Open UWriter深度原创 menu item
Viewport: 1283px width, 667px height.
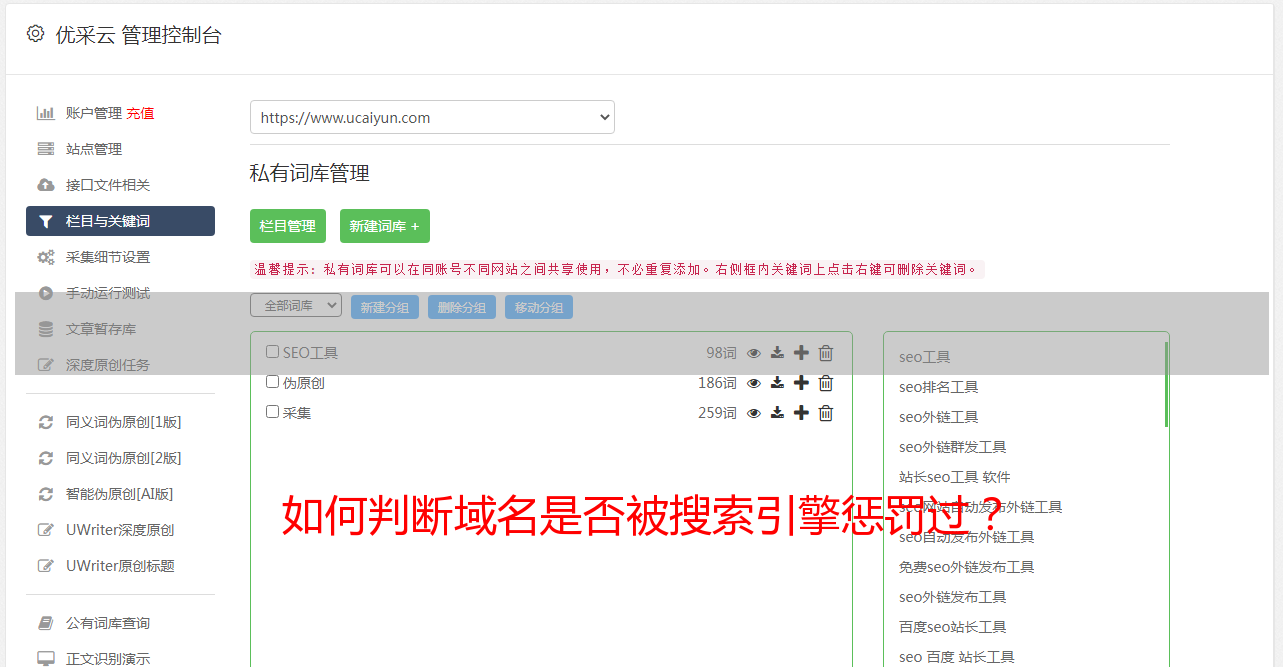[120, 530]
